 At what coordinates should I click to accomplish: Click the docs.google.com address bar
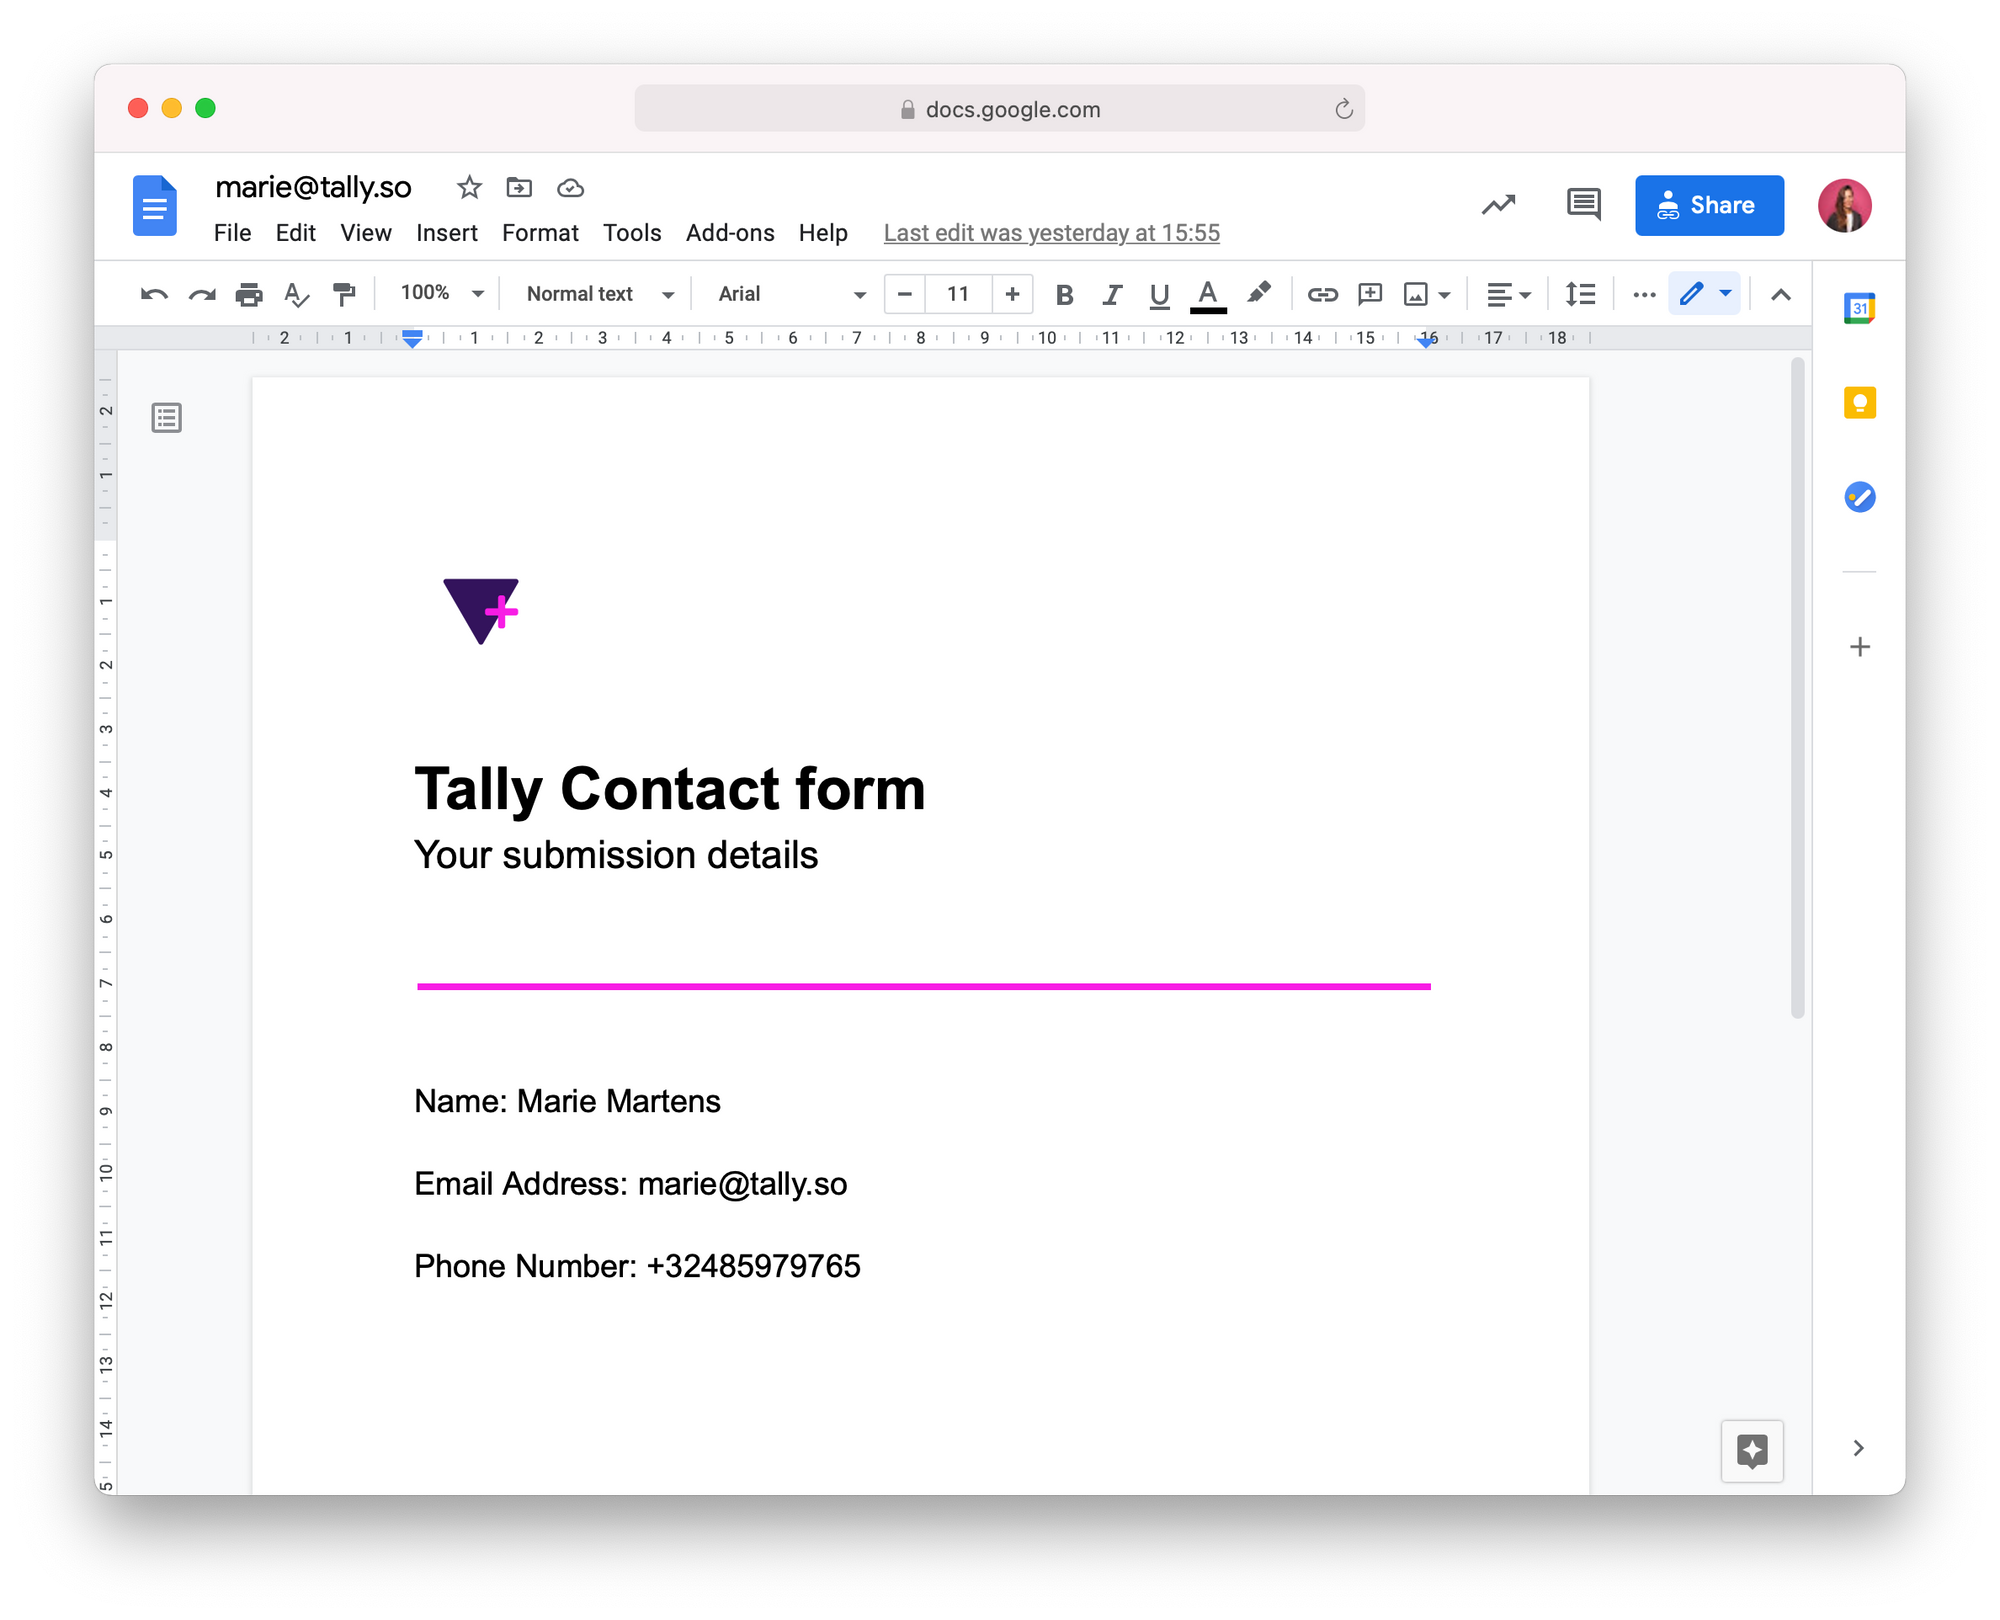[x=999, y=109]
